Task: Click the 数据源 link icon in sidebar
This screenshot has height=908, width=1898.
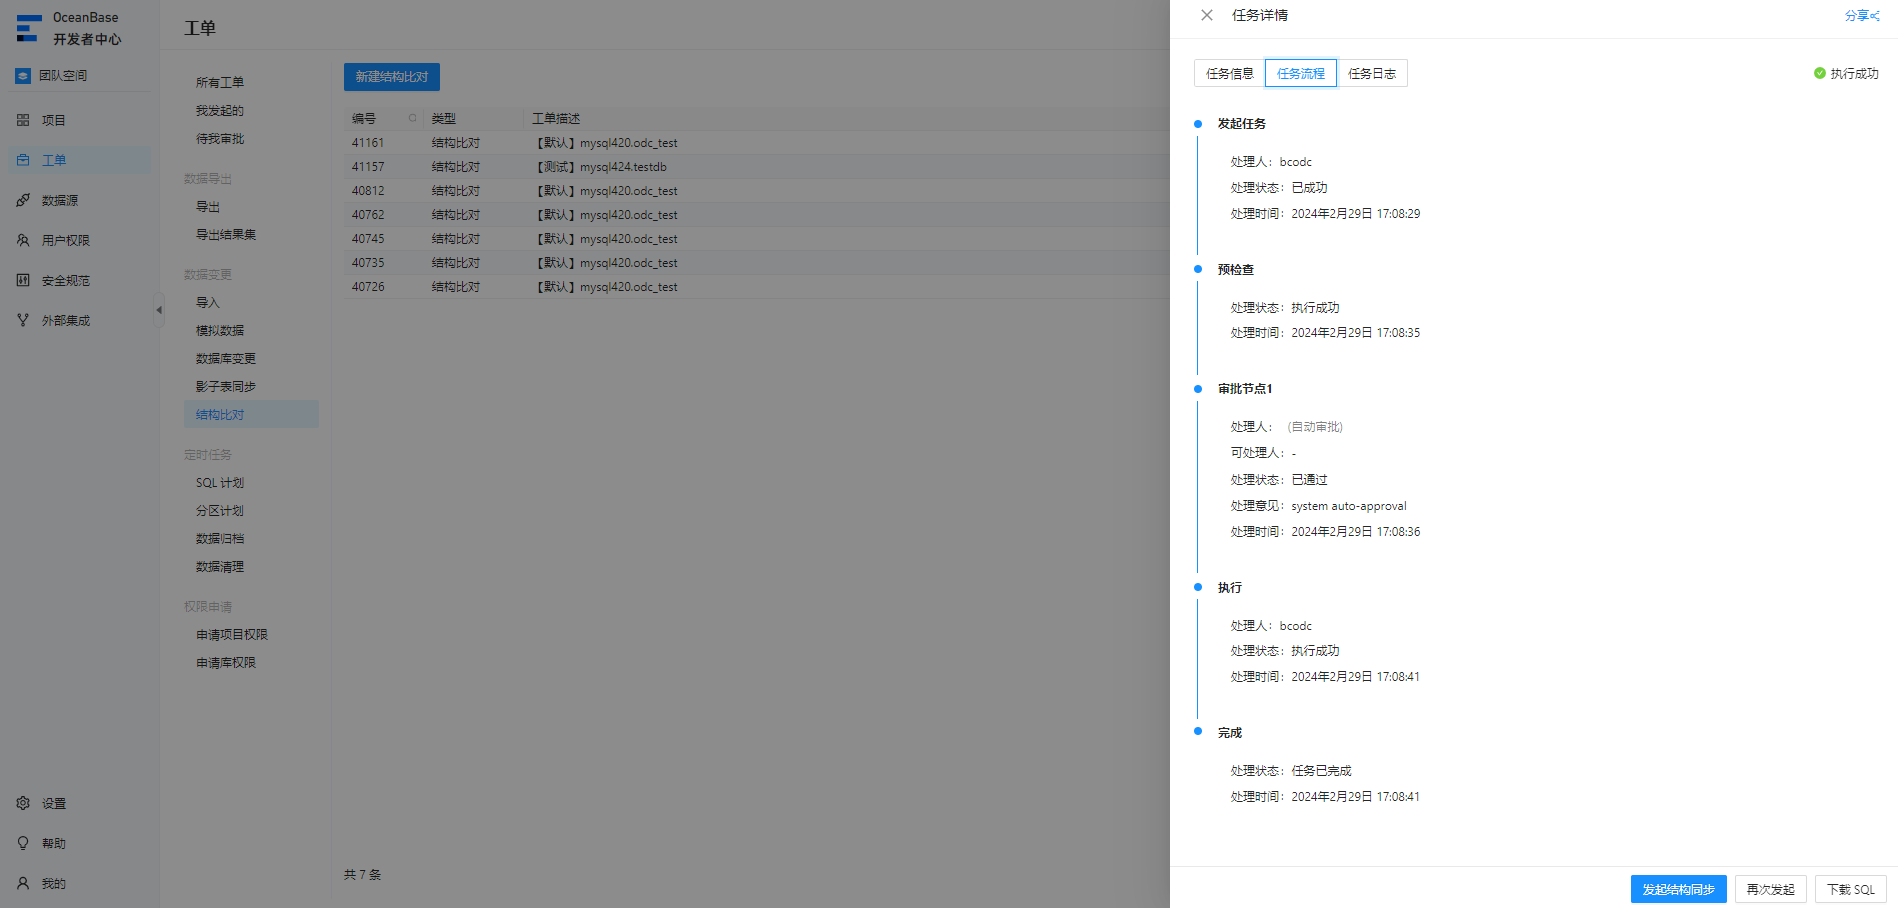Action: (23, 200)
